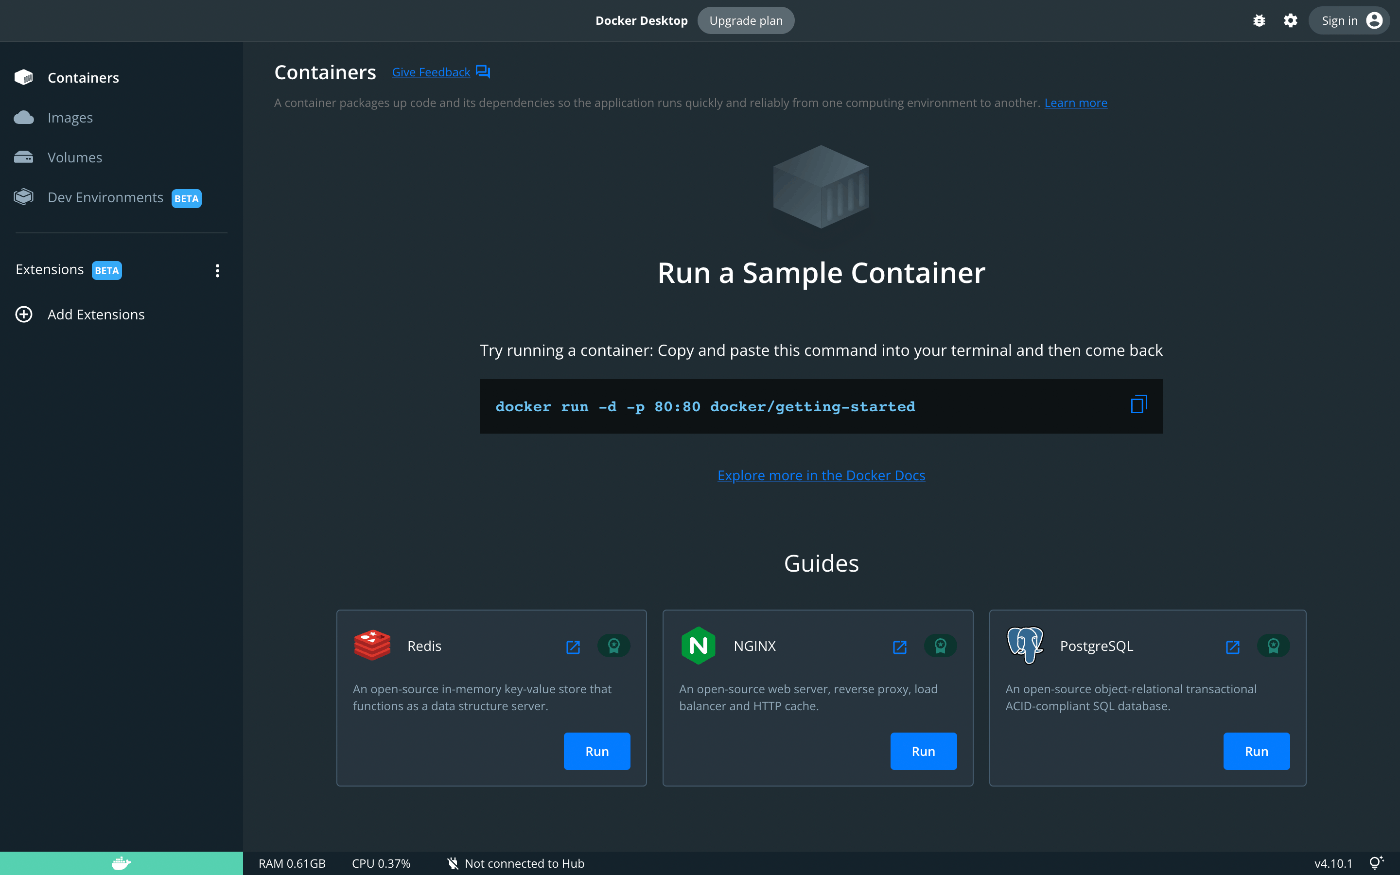The height and width of the screenshot is (875, 1400).
Task: Click the v4.10.1 version label
Action: coord(1333,864)
